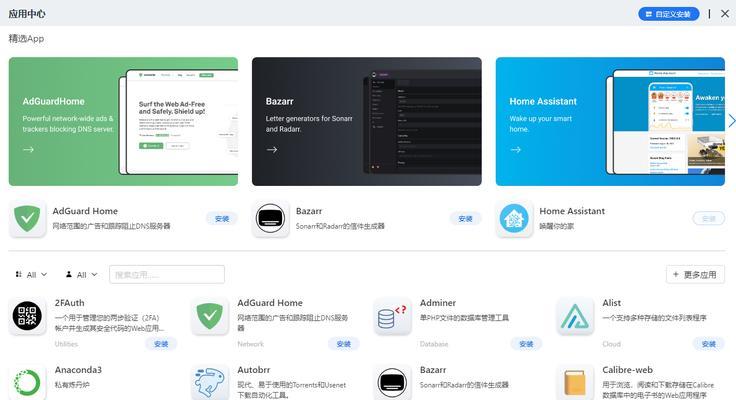The width and height of the screenshot is (736, 400).
Task: Click arrow on AdGuardHome banner
Action: coord(28,149)
